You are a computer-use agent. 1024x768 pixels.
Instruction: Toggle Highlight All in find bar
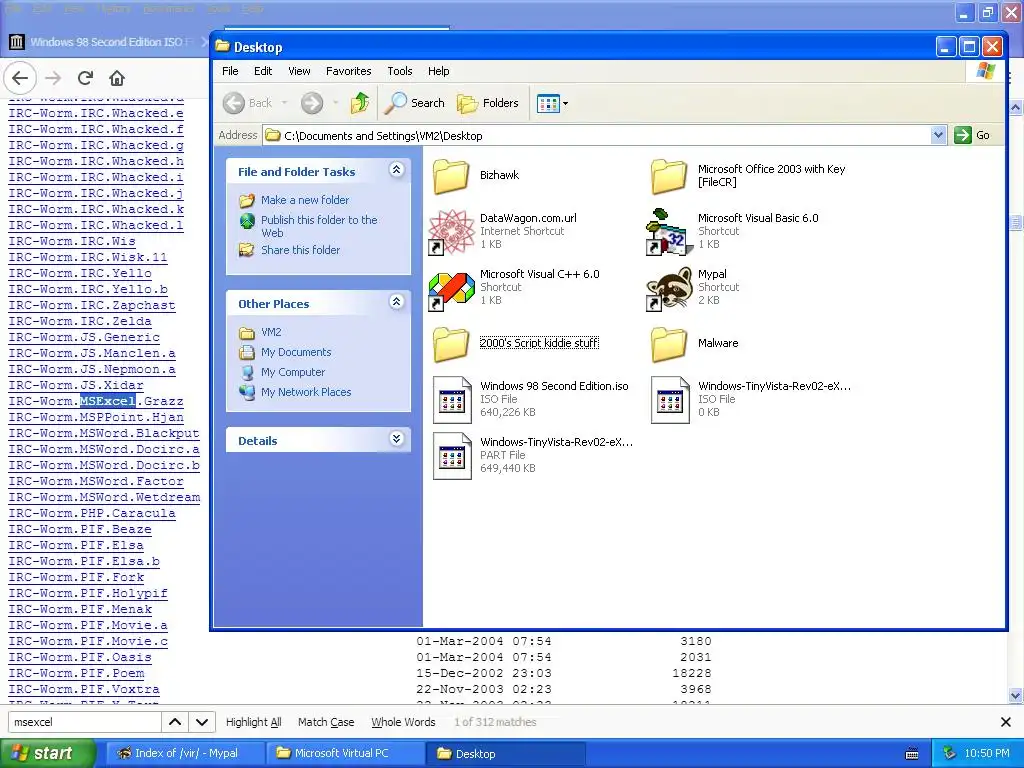tap(253, 722)
